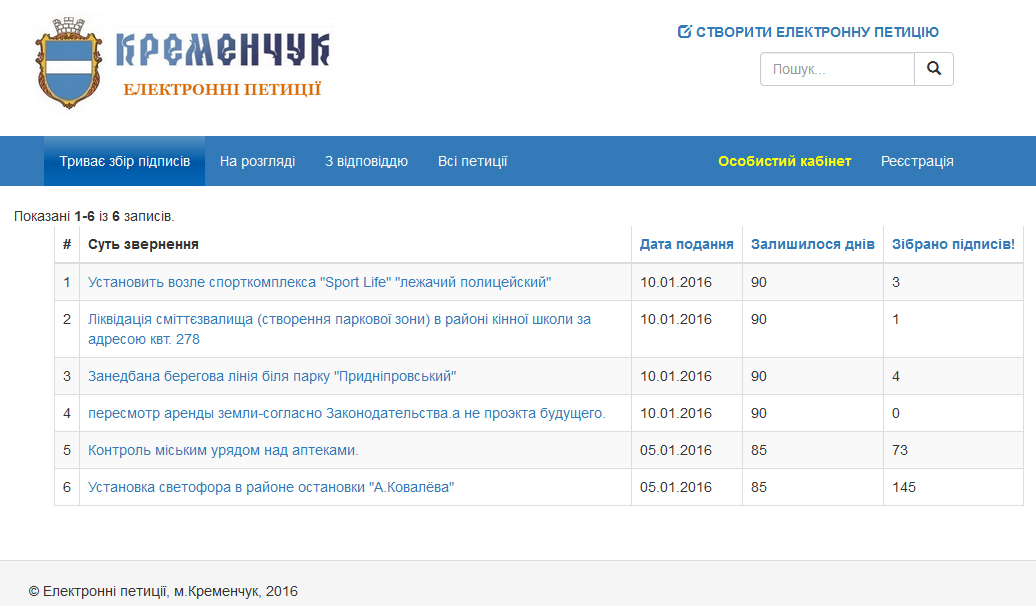Open the 'Установка светофора' petition

coord(271,487)
